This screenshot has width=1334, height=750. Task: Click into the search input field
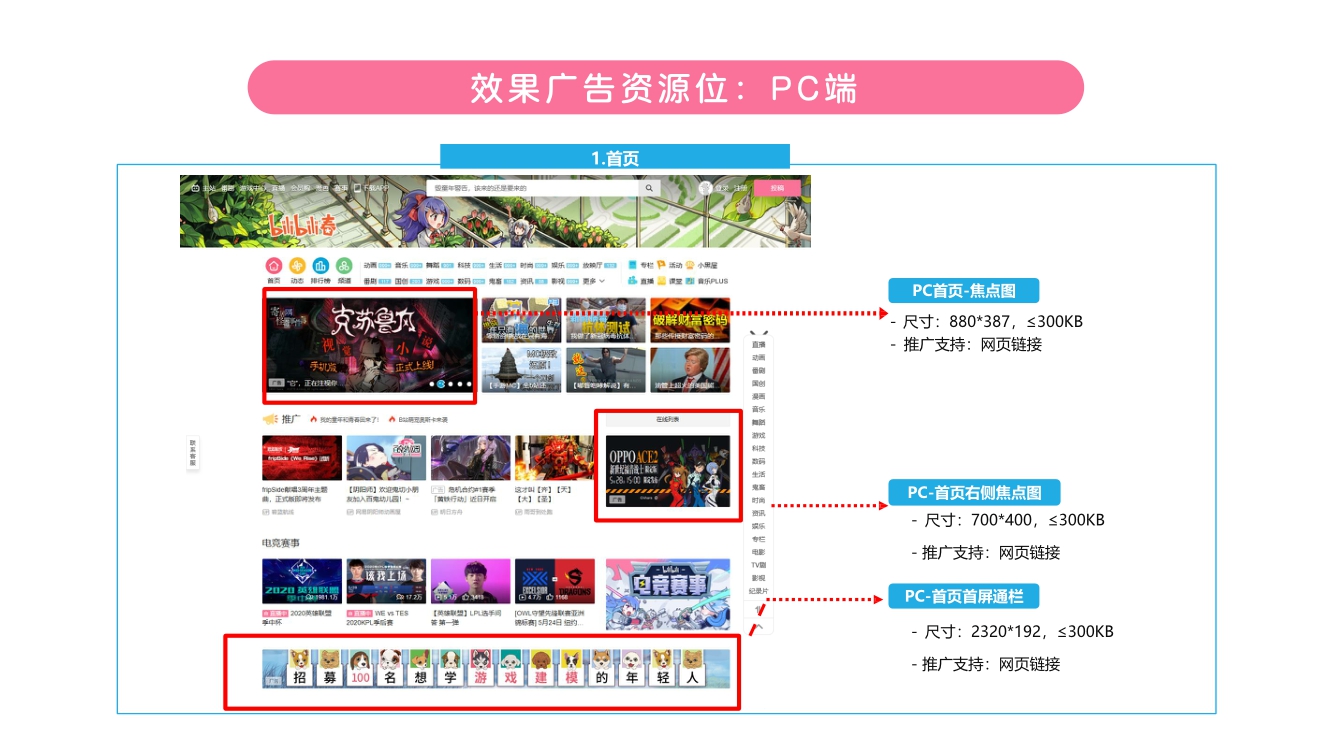point(532,188)
